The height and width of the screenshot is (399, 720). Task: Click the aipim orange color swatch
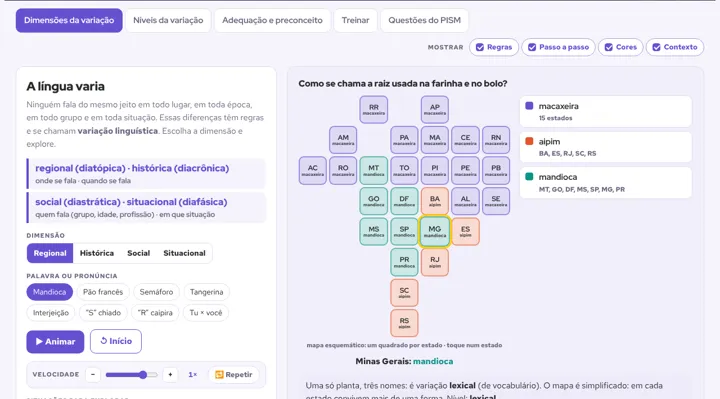[x=529, y=141]
